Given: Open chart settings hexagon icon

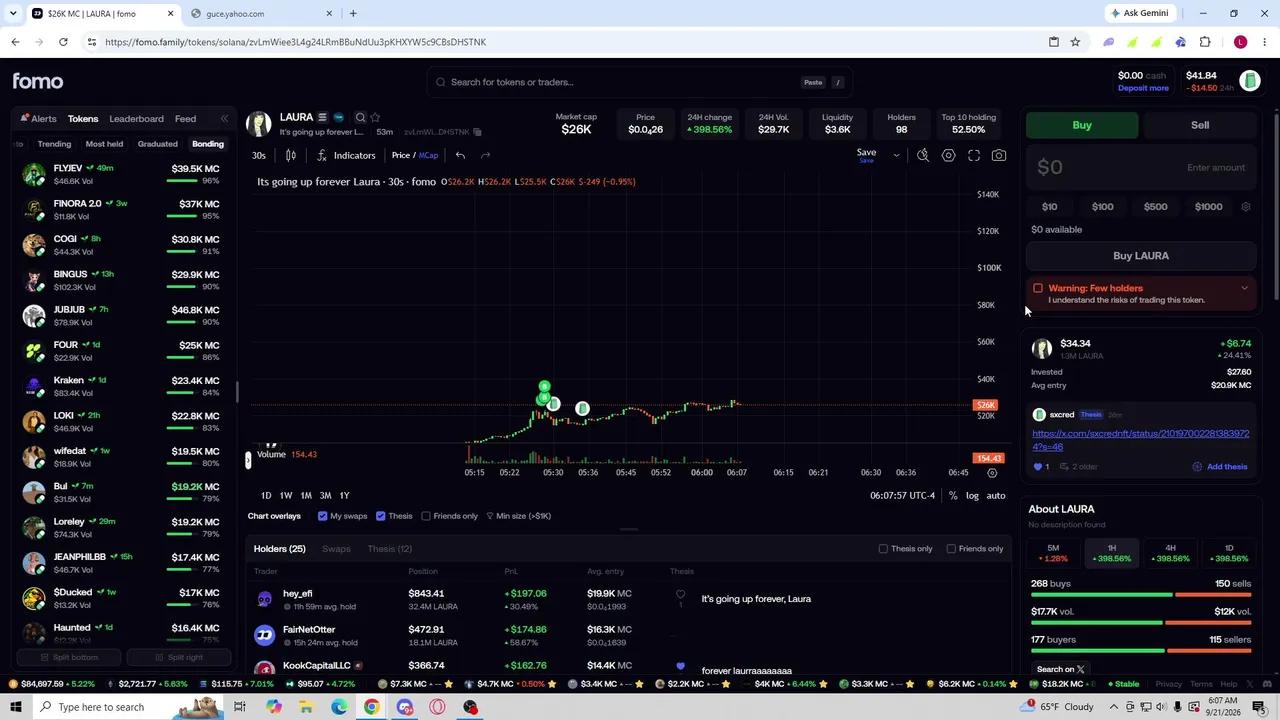Looking at the screenshot, I should 948,155.
